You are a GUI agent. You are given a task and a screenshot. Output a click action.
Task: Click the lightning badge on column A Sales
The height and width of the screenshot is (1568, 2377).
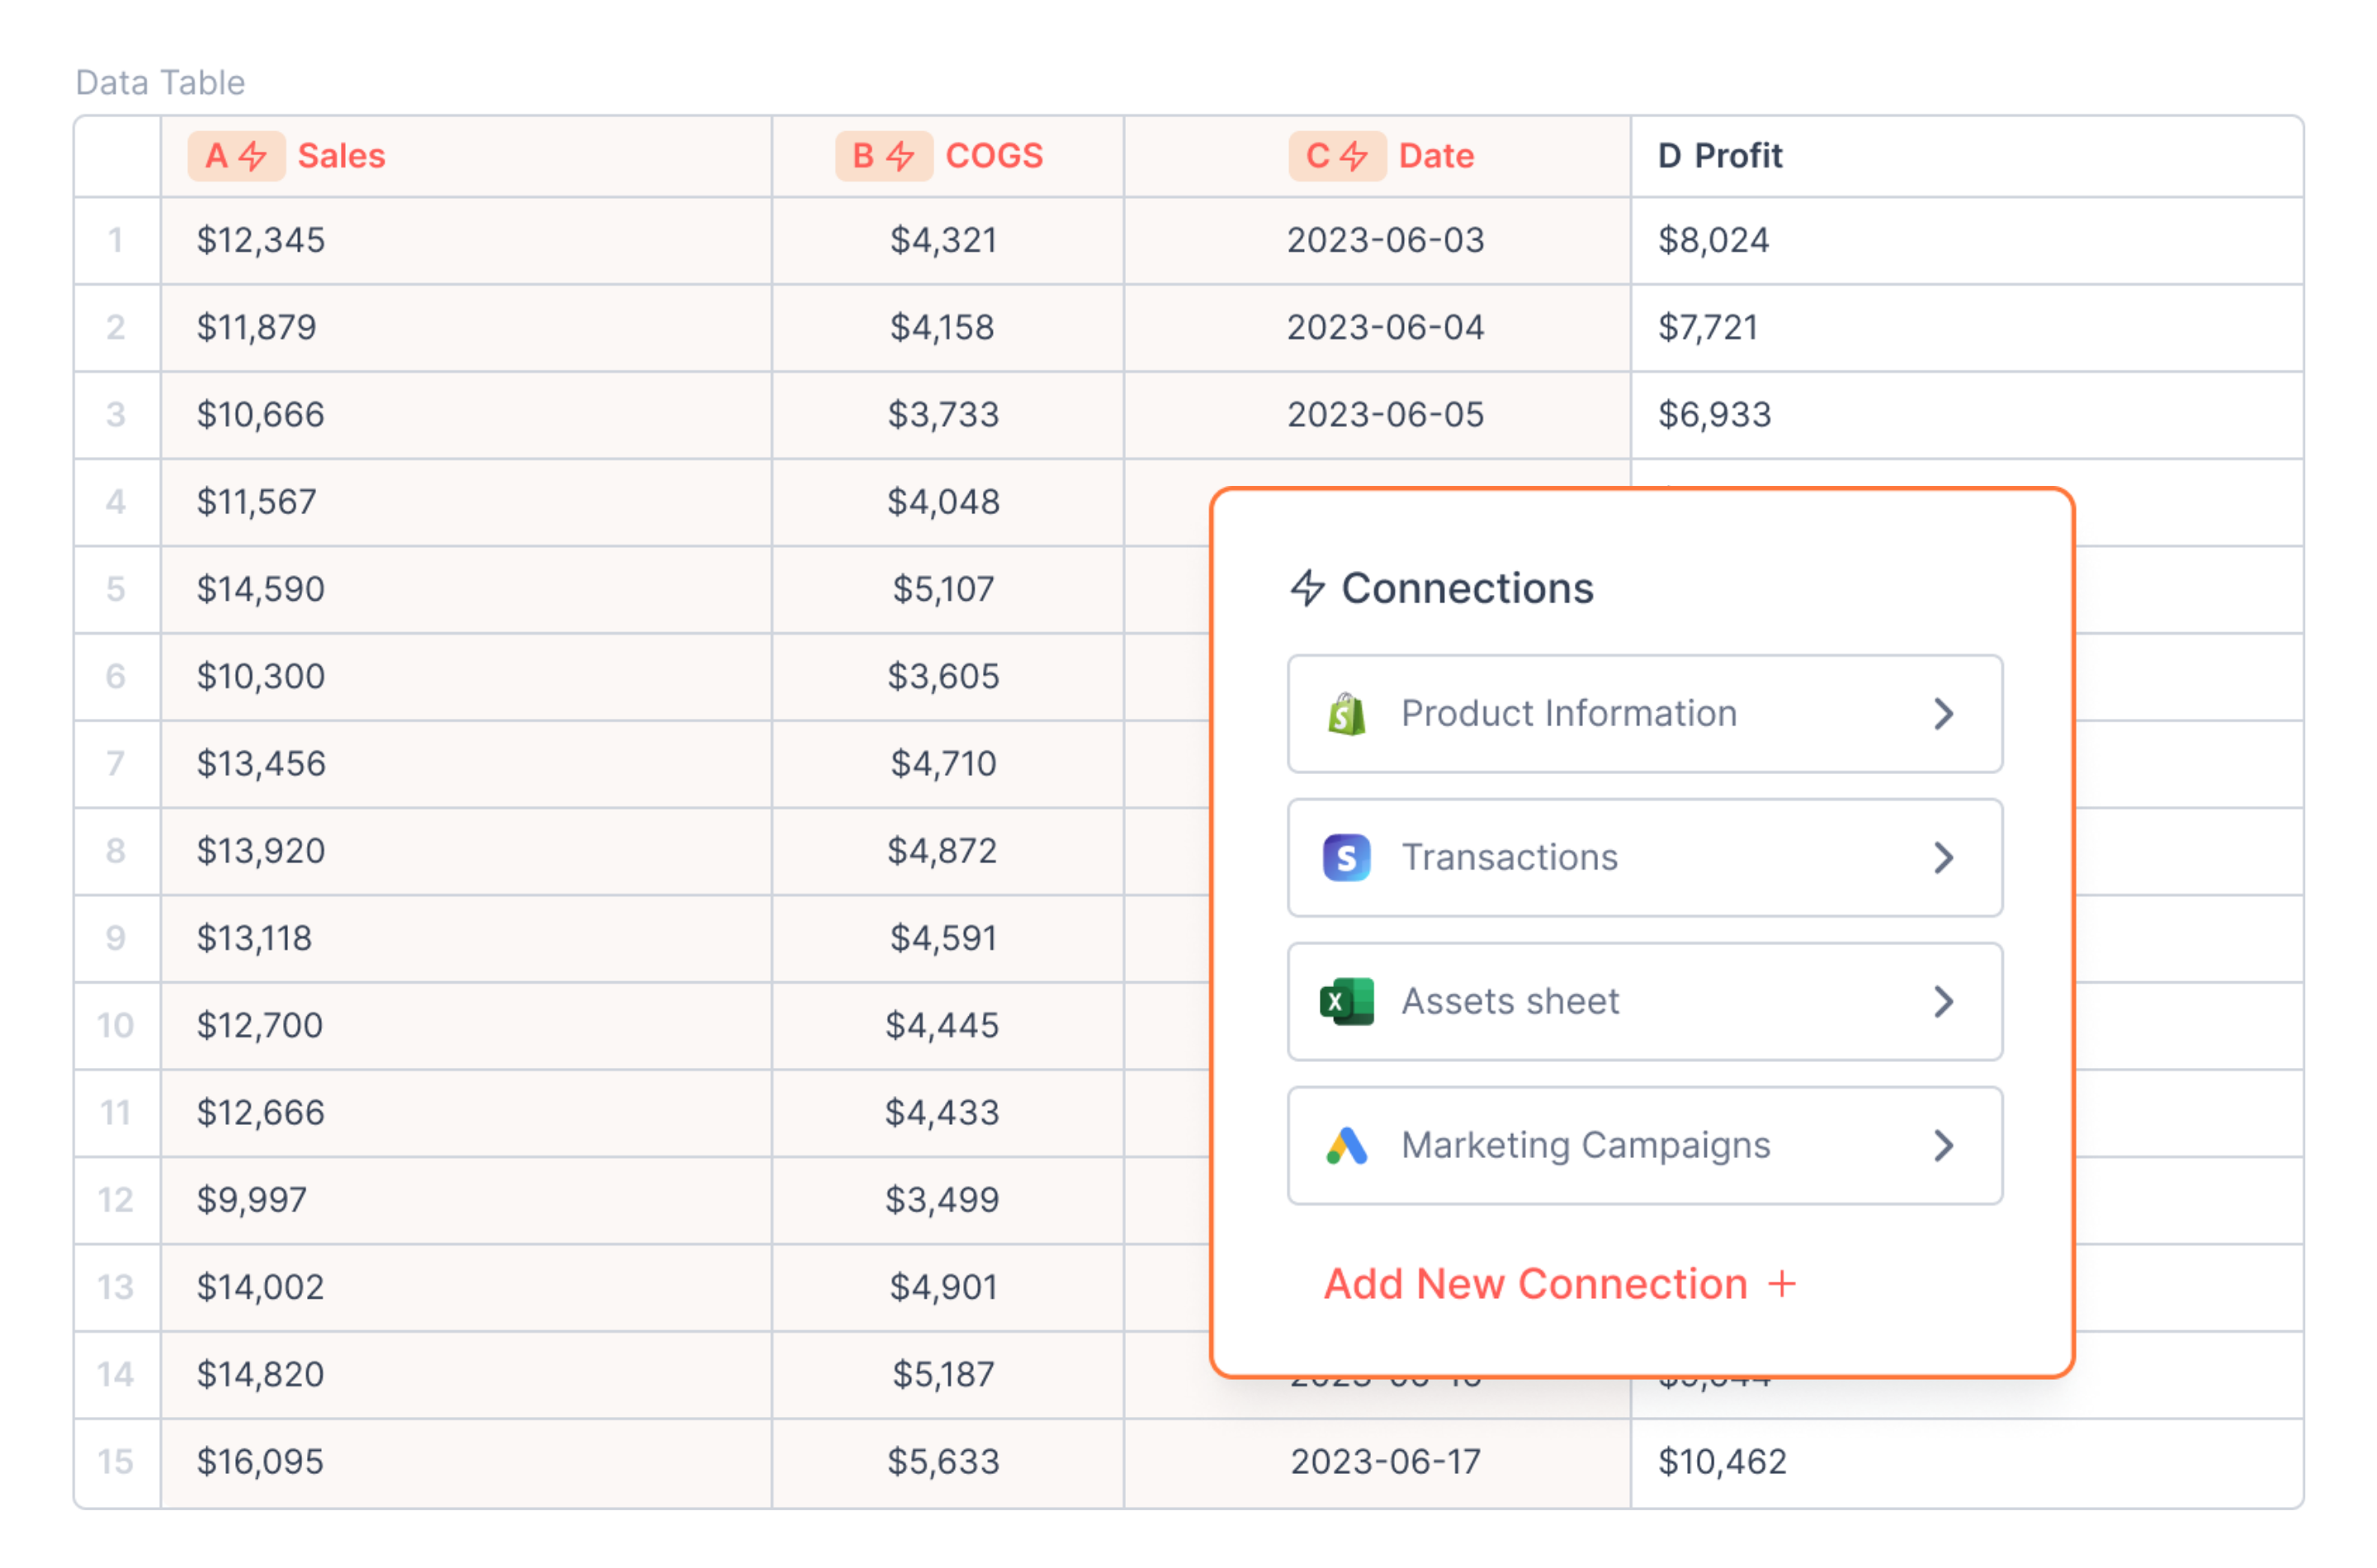(237, 156)
